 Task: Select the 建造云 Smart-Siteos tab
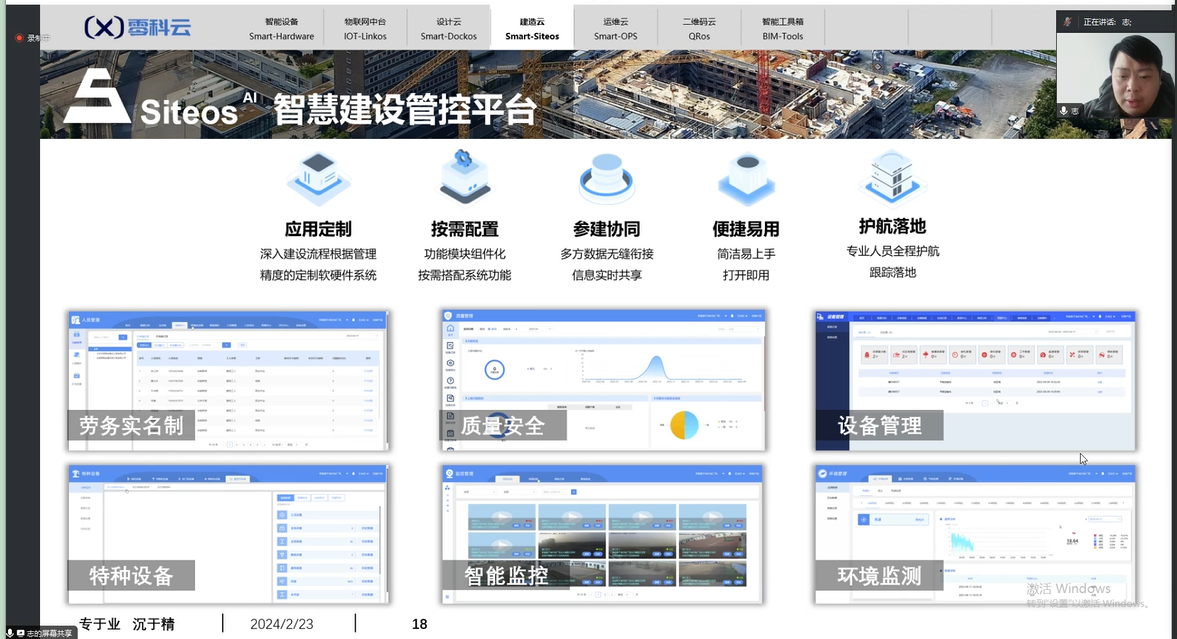point(532,29)
